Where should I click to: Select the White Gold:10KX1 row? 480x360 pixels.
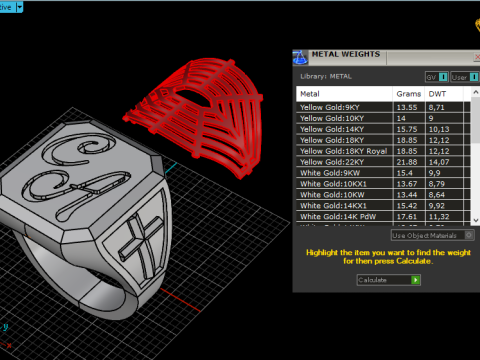[x=383, y=184]
